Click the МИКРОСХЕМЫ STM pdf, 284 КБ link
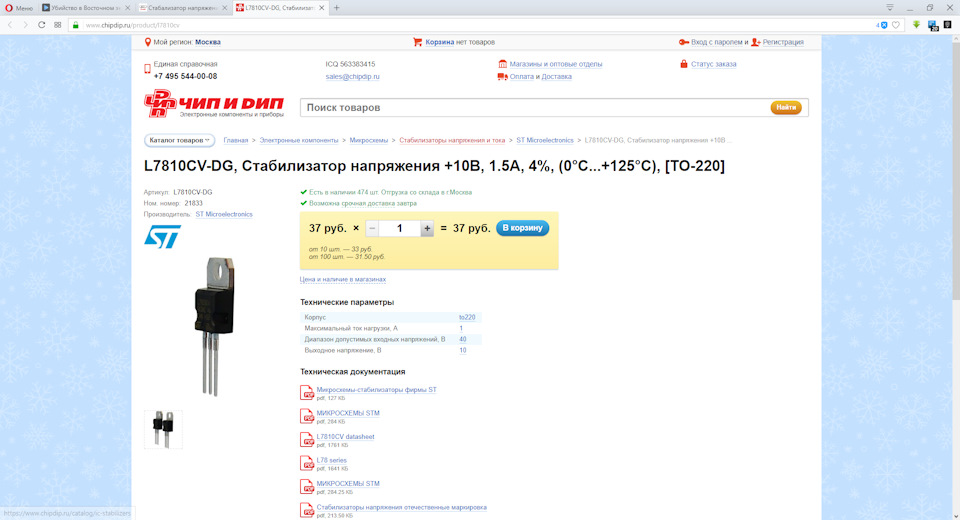Viewport: 960px width, 520px height. click(348, 413)
